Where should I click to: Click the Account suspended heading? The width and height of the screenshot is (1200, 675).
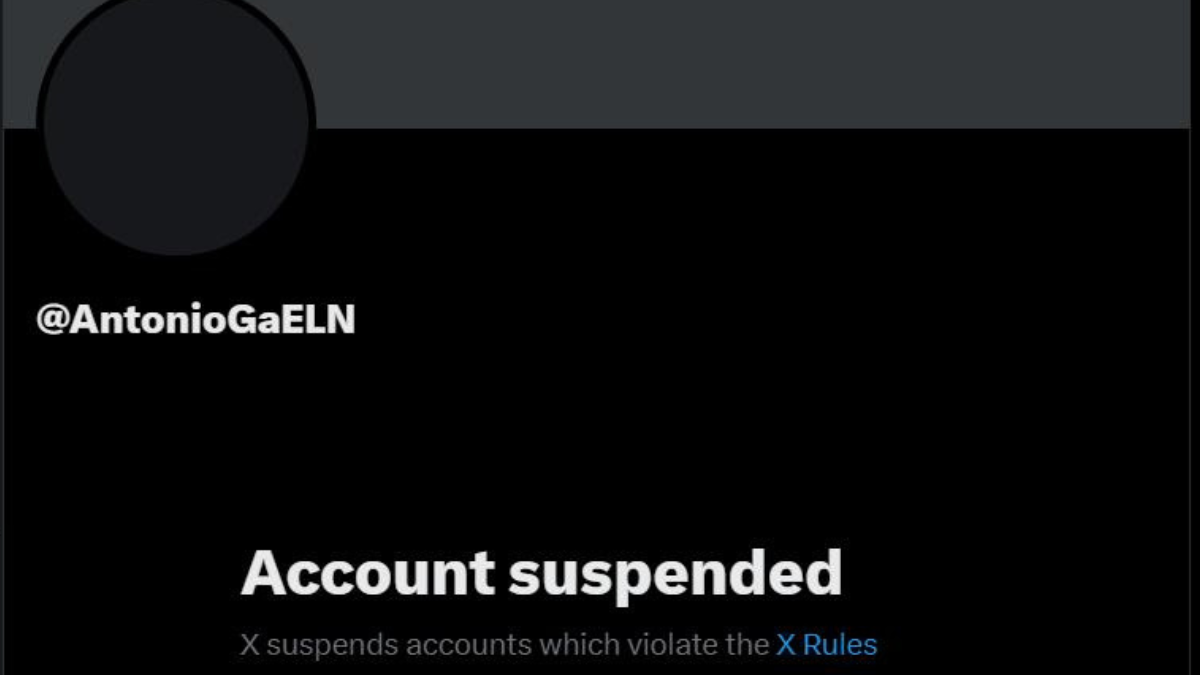541,574
